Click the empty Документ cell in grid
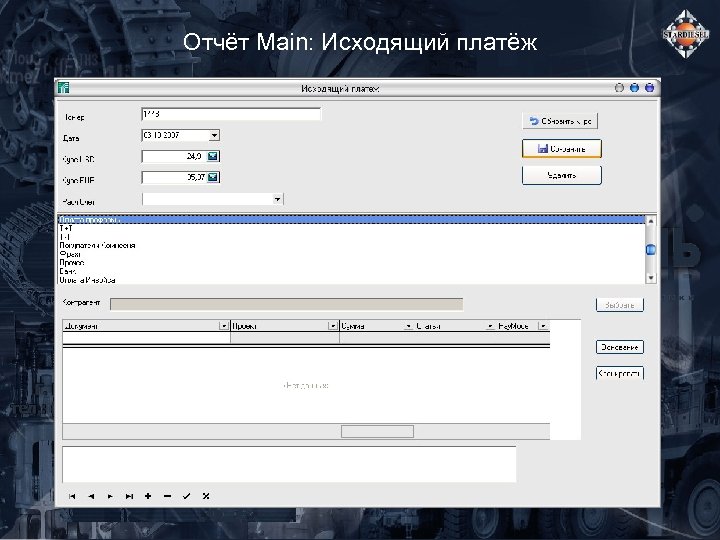Viewport: 720px width, 540px height. point(146,338)
